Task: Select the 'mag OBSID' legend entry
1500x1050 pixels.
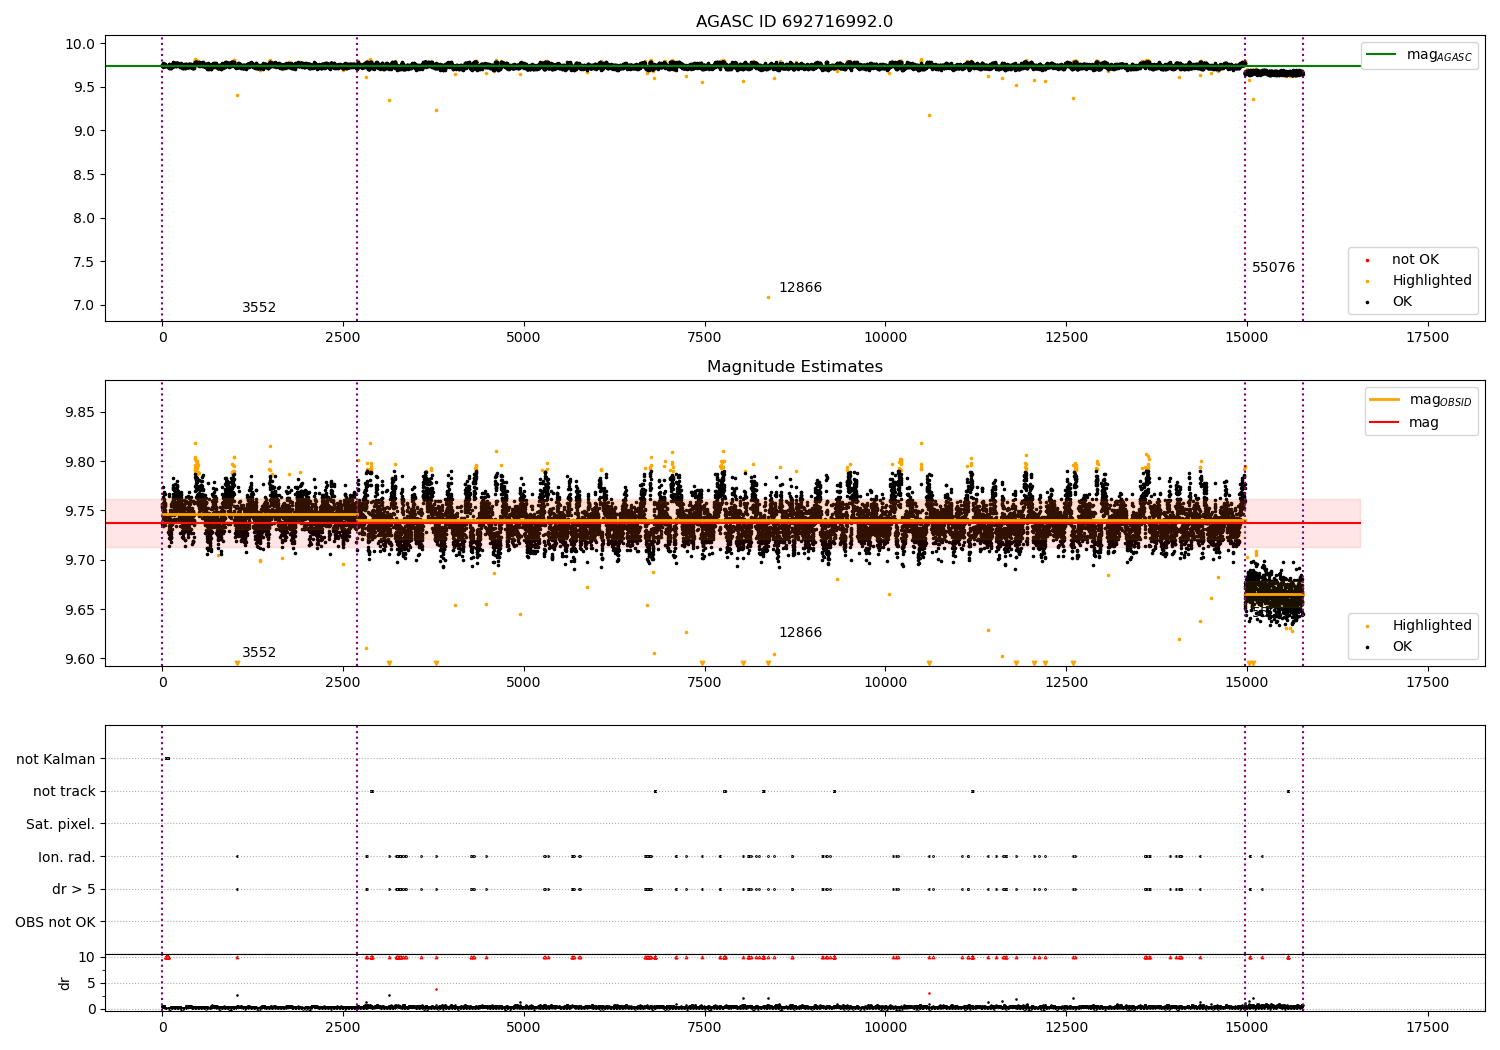Action: tap(1420, 400)
